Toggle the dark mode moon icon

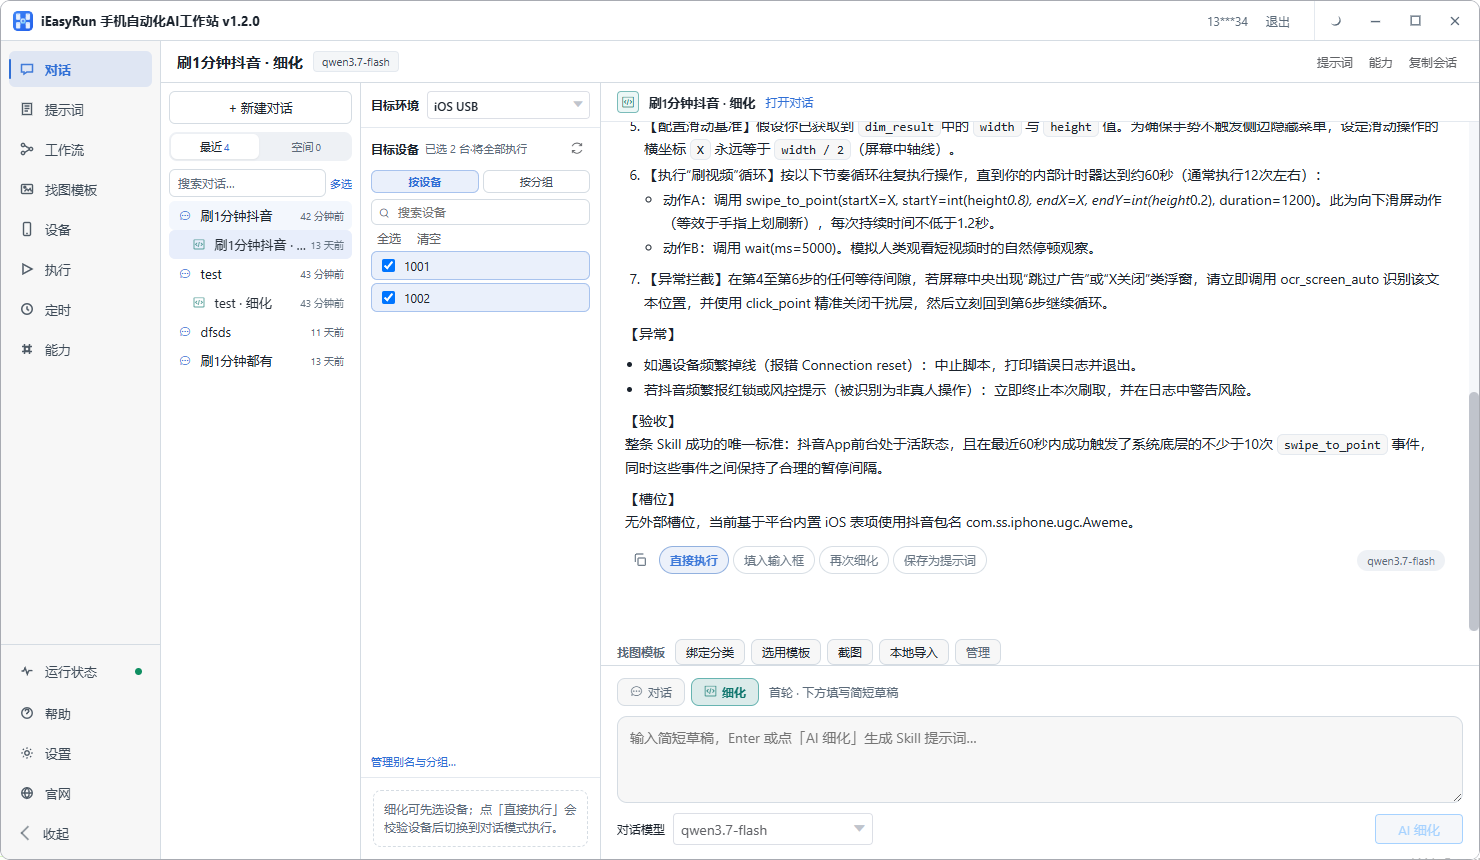[x=1336, y=21]
